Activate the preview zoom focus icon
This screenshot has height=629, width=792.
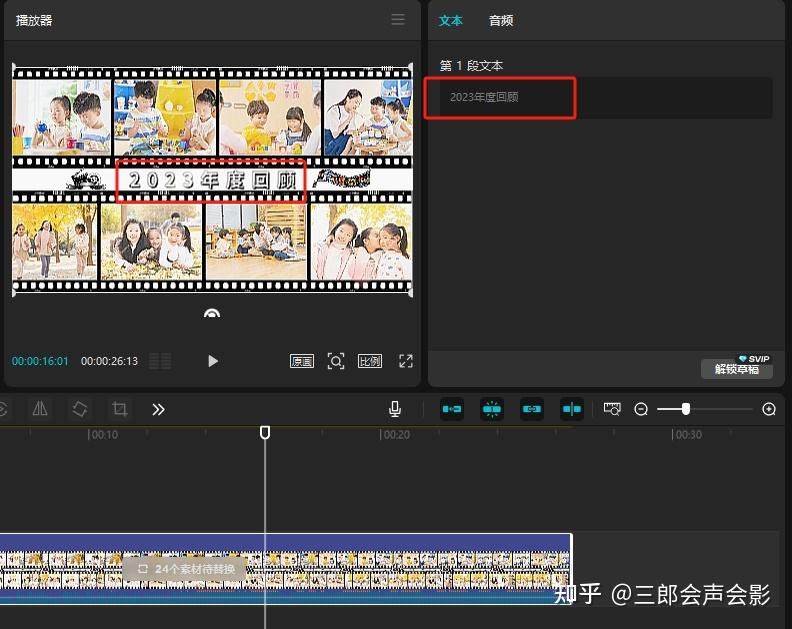click(336, 361)
